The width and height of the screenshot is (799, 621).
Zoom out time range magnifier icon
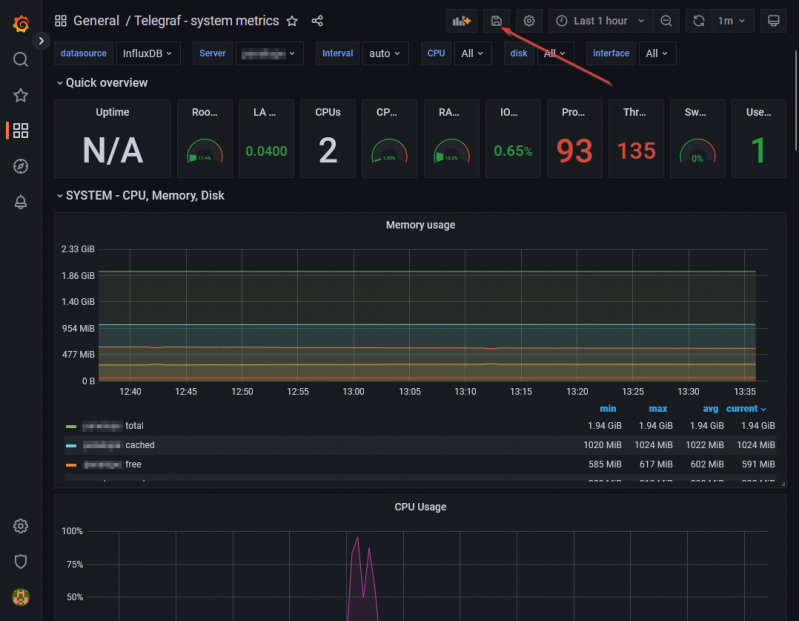click(666, 21)
